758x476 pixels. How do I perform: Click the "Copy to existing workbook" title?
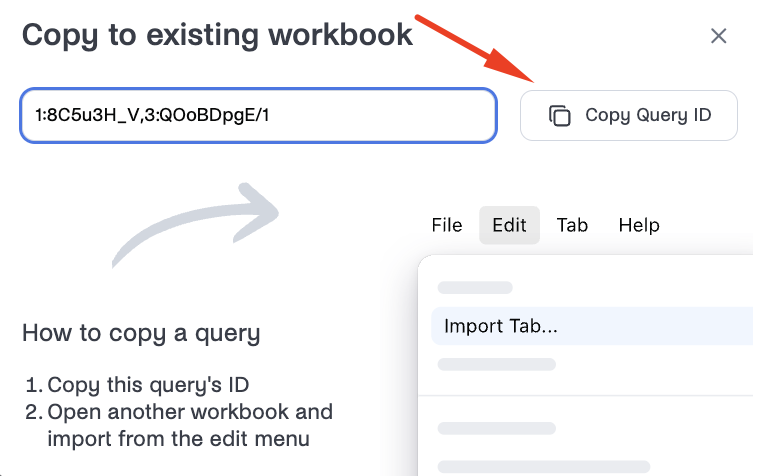[x=217, y=35]
